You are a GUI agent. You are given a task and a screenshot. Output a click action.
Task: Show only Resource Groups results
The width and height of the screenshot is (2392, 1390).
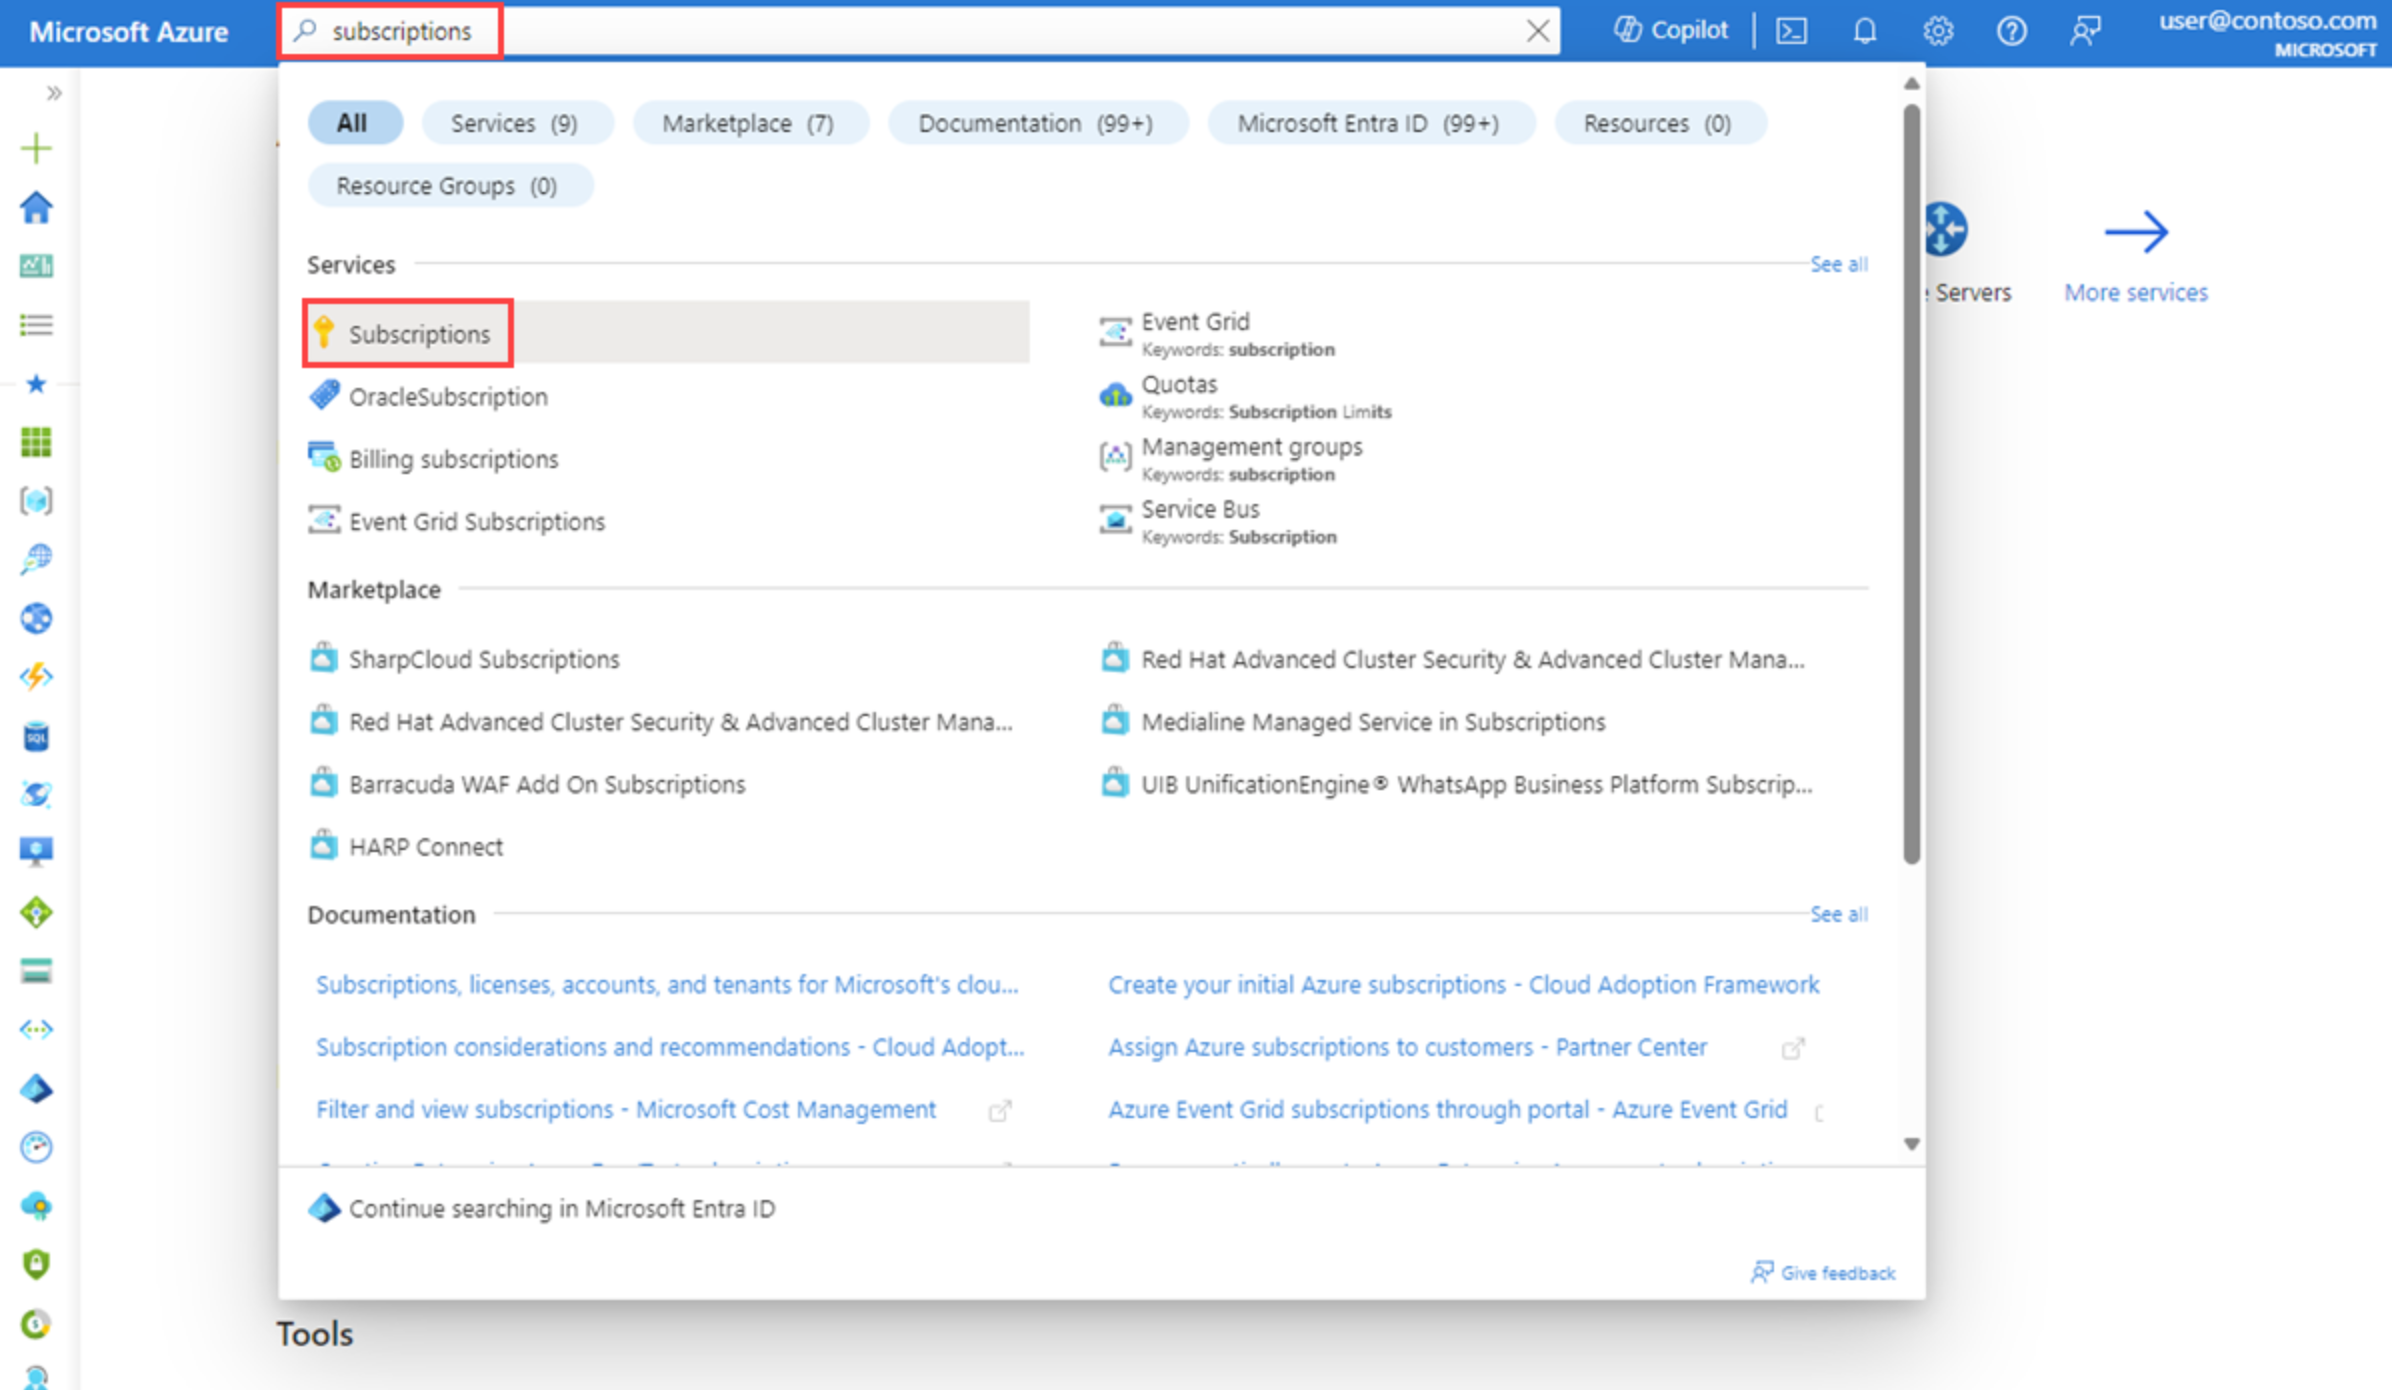450,184
